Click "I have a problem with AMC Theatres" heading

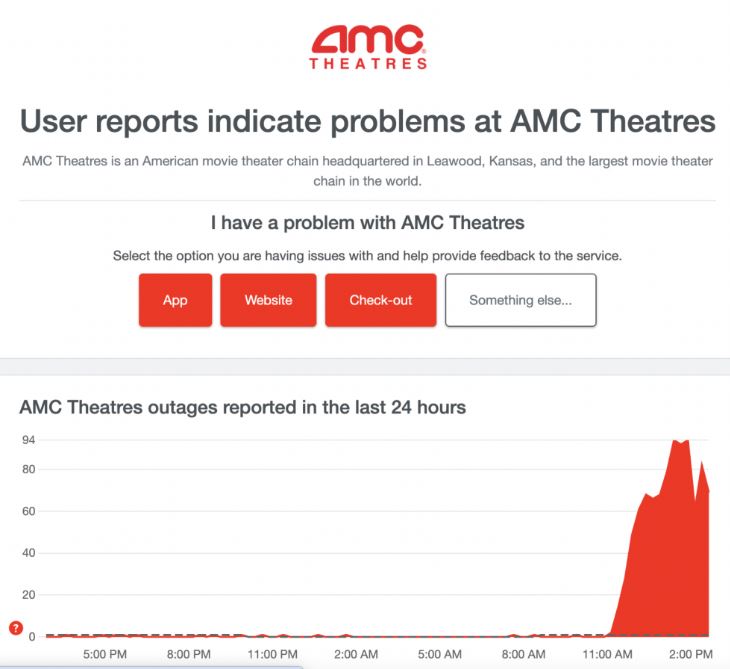pyautogui.click(x=367, y=222)
